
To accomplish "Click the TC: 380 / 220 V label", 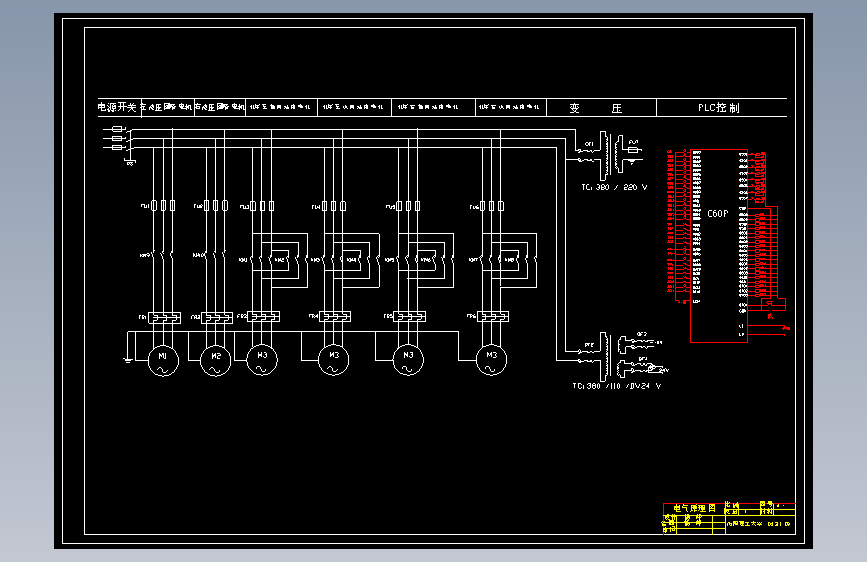I will pyautogui.click(x=614, y=187).
